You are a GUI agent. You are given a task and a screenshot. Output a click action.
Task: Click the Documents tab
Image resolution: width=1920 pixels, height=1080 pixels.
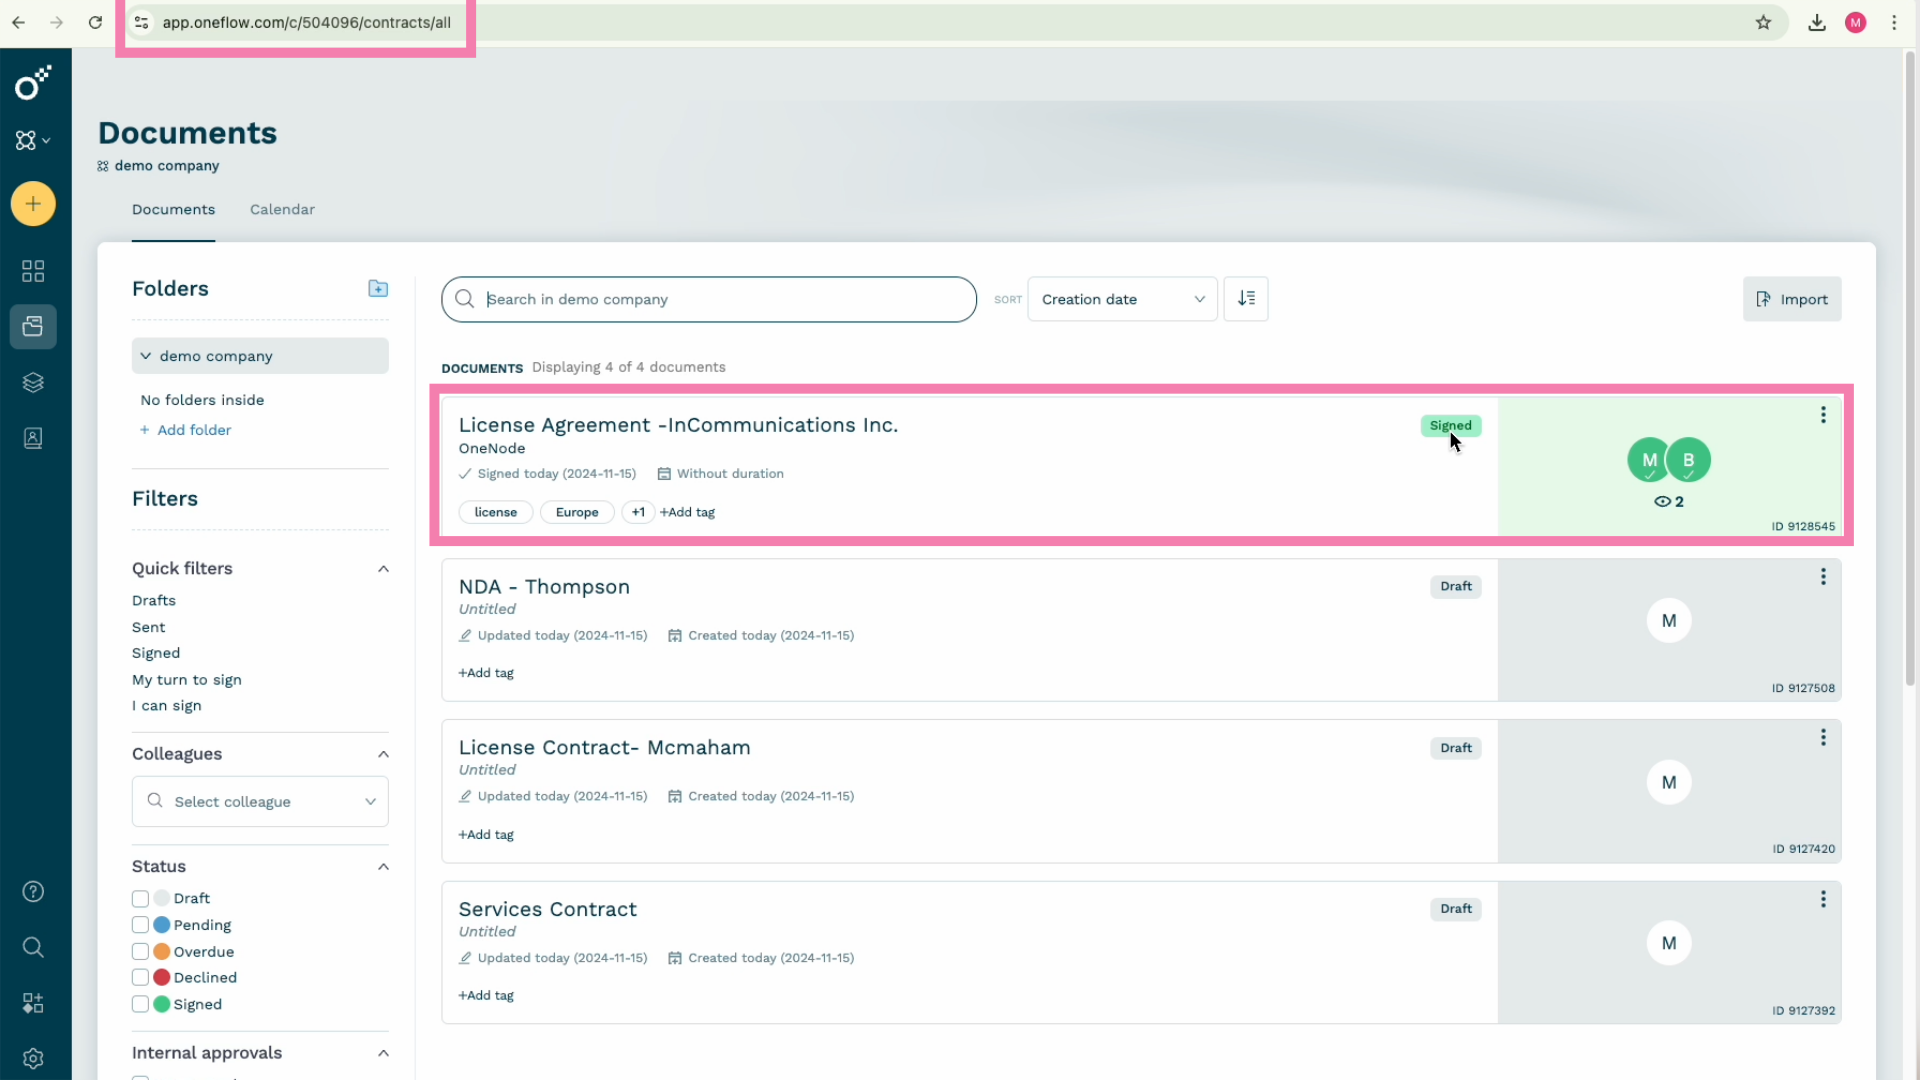pos(173,208)
